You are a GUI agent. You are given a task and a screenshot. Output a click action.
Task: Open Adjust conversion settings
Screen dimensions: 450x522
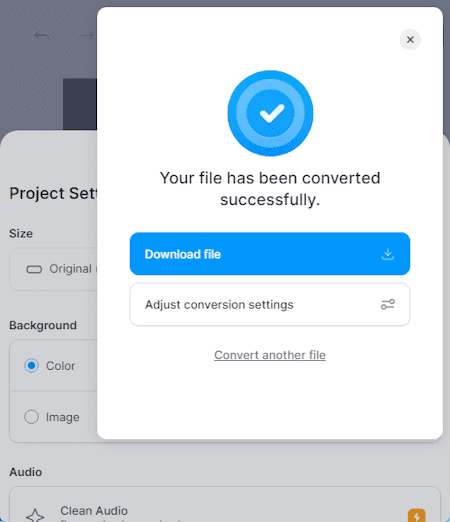pos(270,304)
